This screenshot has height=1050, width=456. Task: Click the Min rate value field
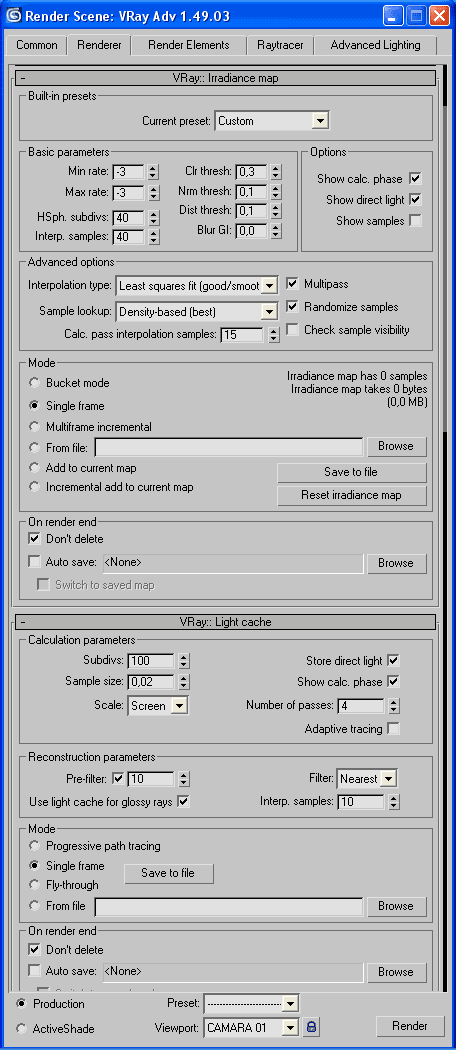click(x=129, y=172)
